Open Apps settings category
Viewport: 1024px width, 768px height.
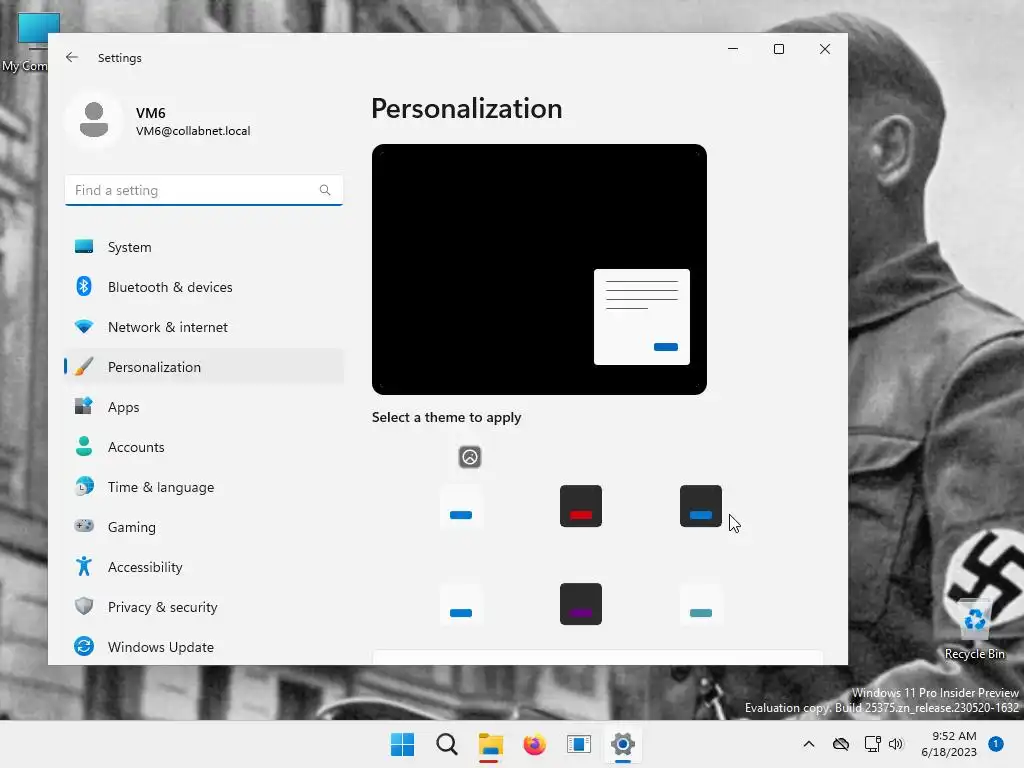[204, 407]
